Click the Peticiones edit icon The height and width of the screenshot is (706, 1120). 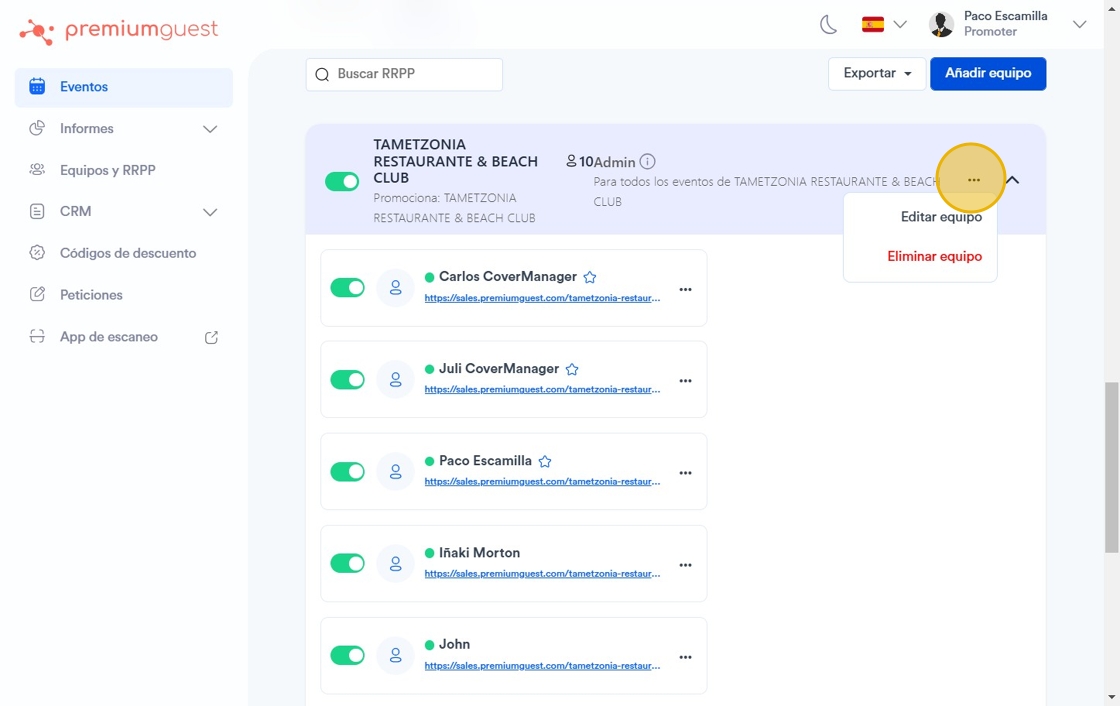coord(37,294)
